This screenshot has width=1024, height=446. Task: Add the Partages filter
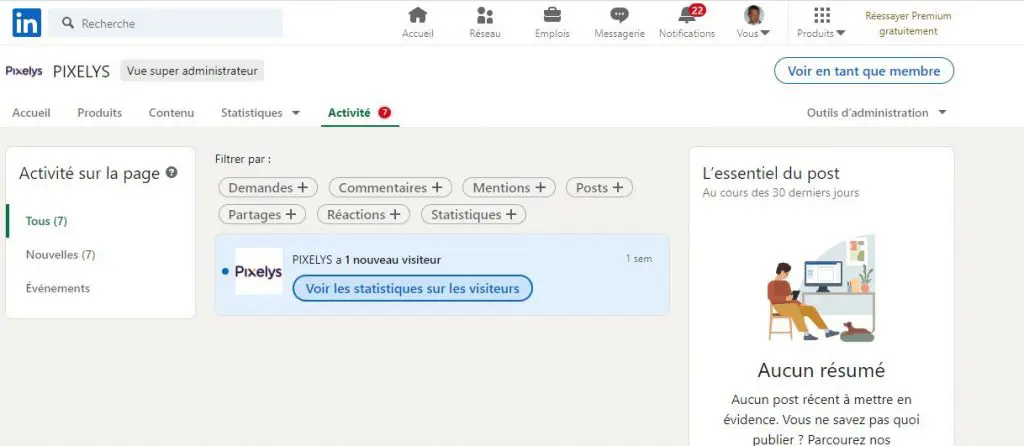262,214
